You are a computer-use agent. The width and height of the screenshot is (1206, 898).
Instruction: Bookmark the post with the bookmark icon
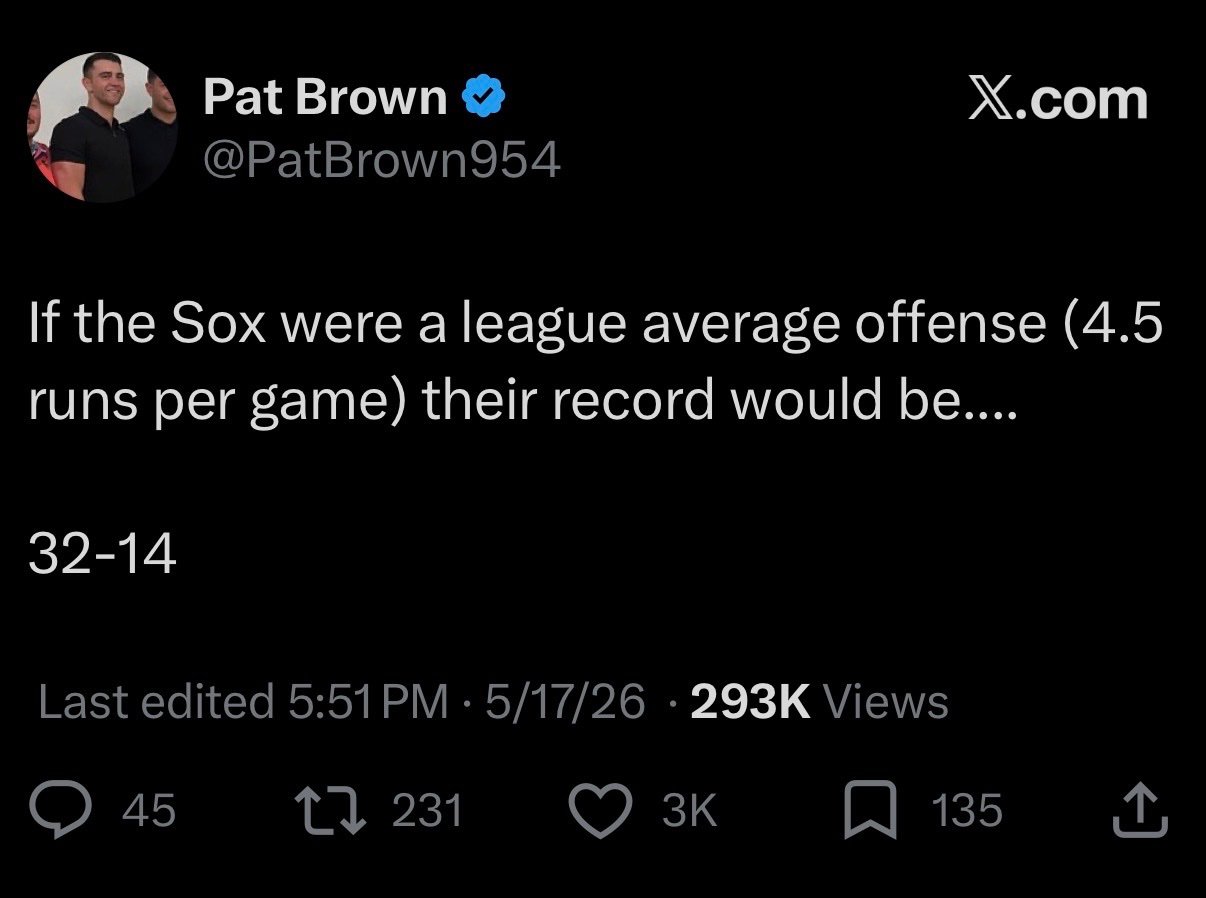pyautogui.click(x=871, y=809)
